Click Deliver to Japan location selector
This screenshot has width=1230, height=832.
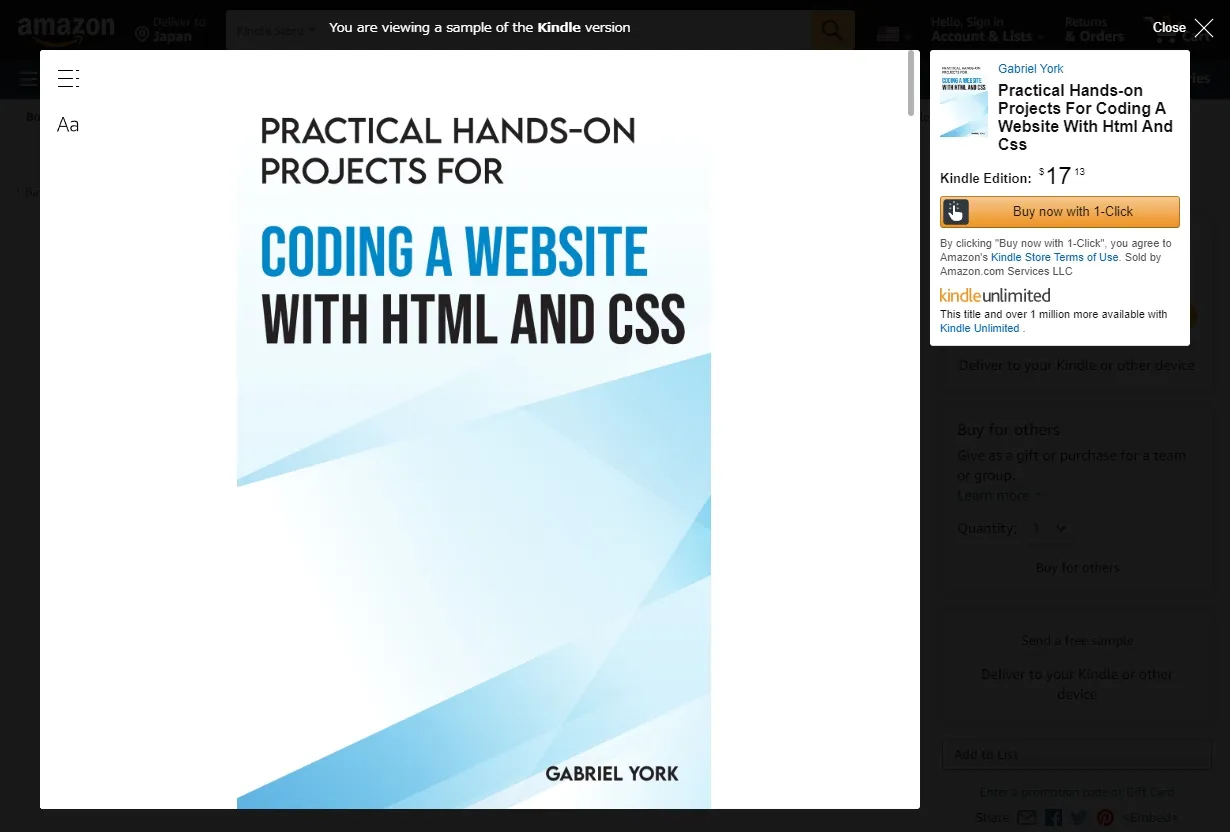[x=170, y=30]
